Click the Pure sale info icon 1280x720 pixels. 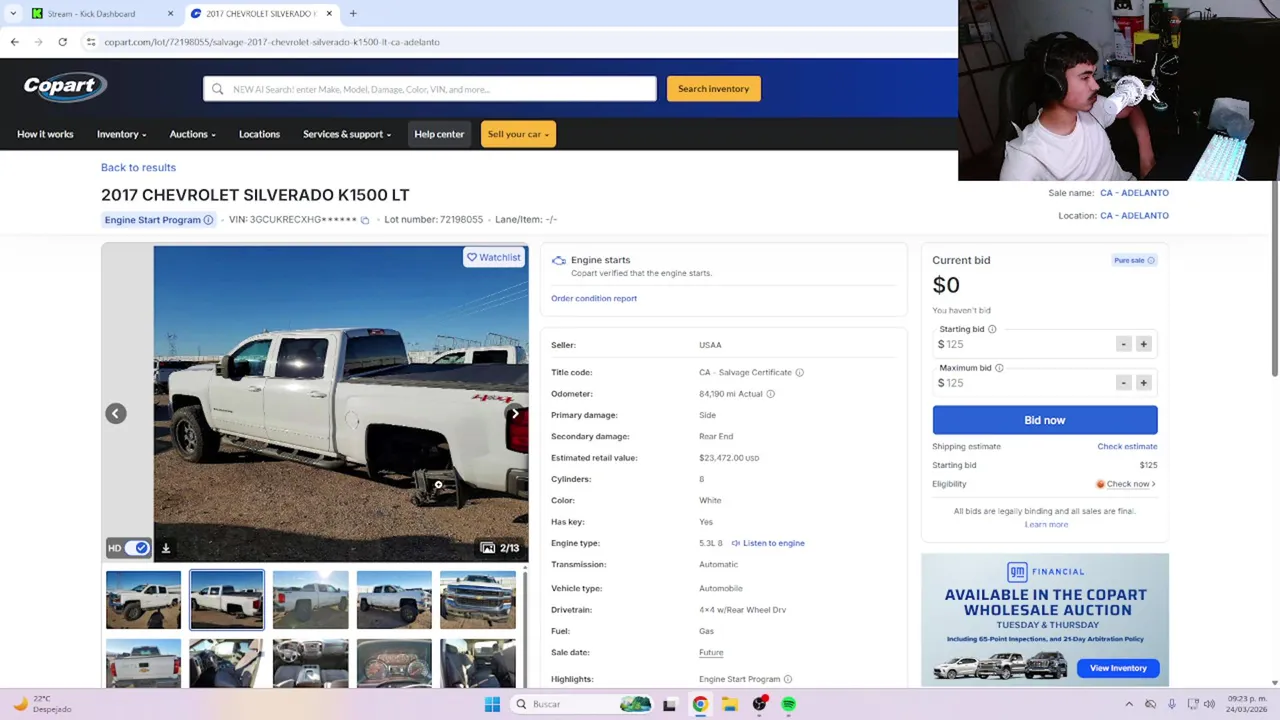click(1151, 261)
